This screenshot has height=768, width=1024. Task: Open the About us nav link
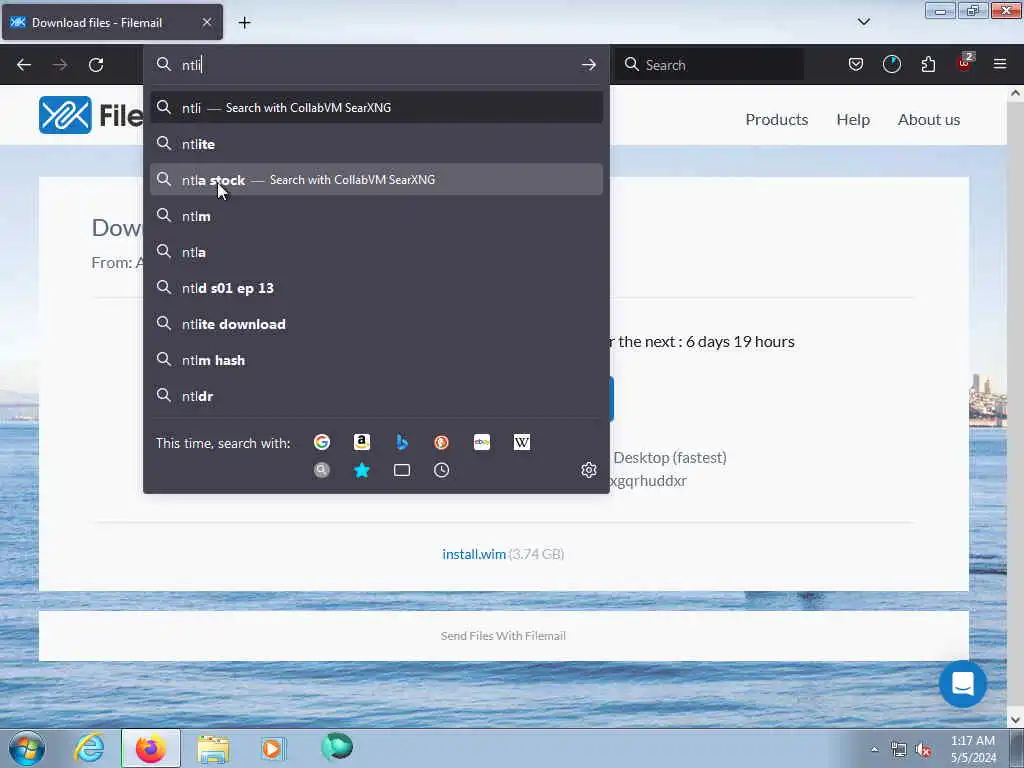pyautogui.click(x=929, y=120)
